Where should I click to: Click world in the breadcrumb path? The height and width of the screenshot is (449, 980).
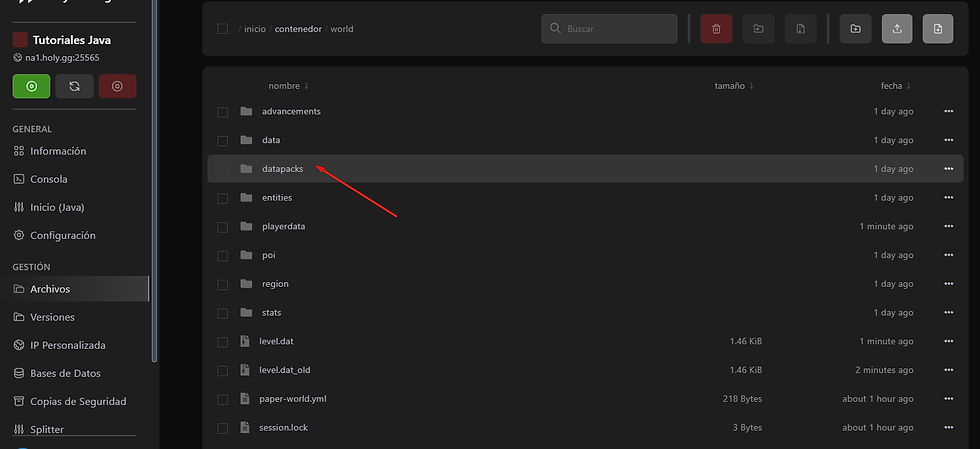coord(342,29)
